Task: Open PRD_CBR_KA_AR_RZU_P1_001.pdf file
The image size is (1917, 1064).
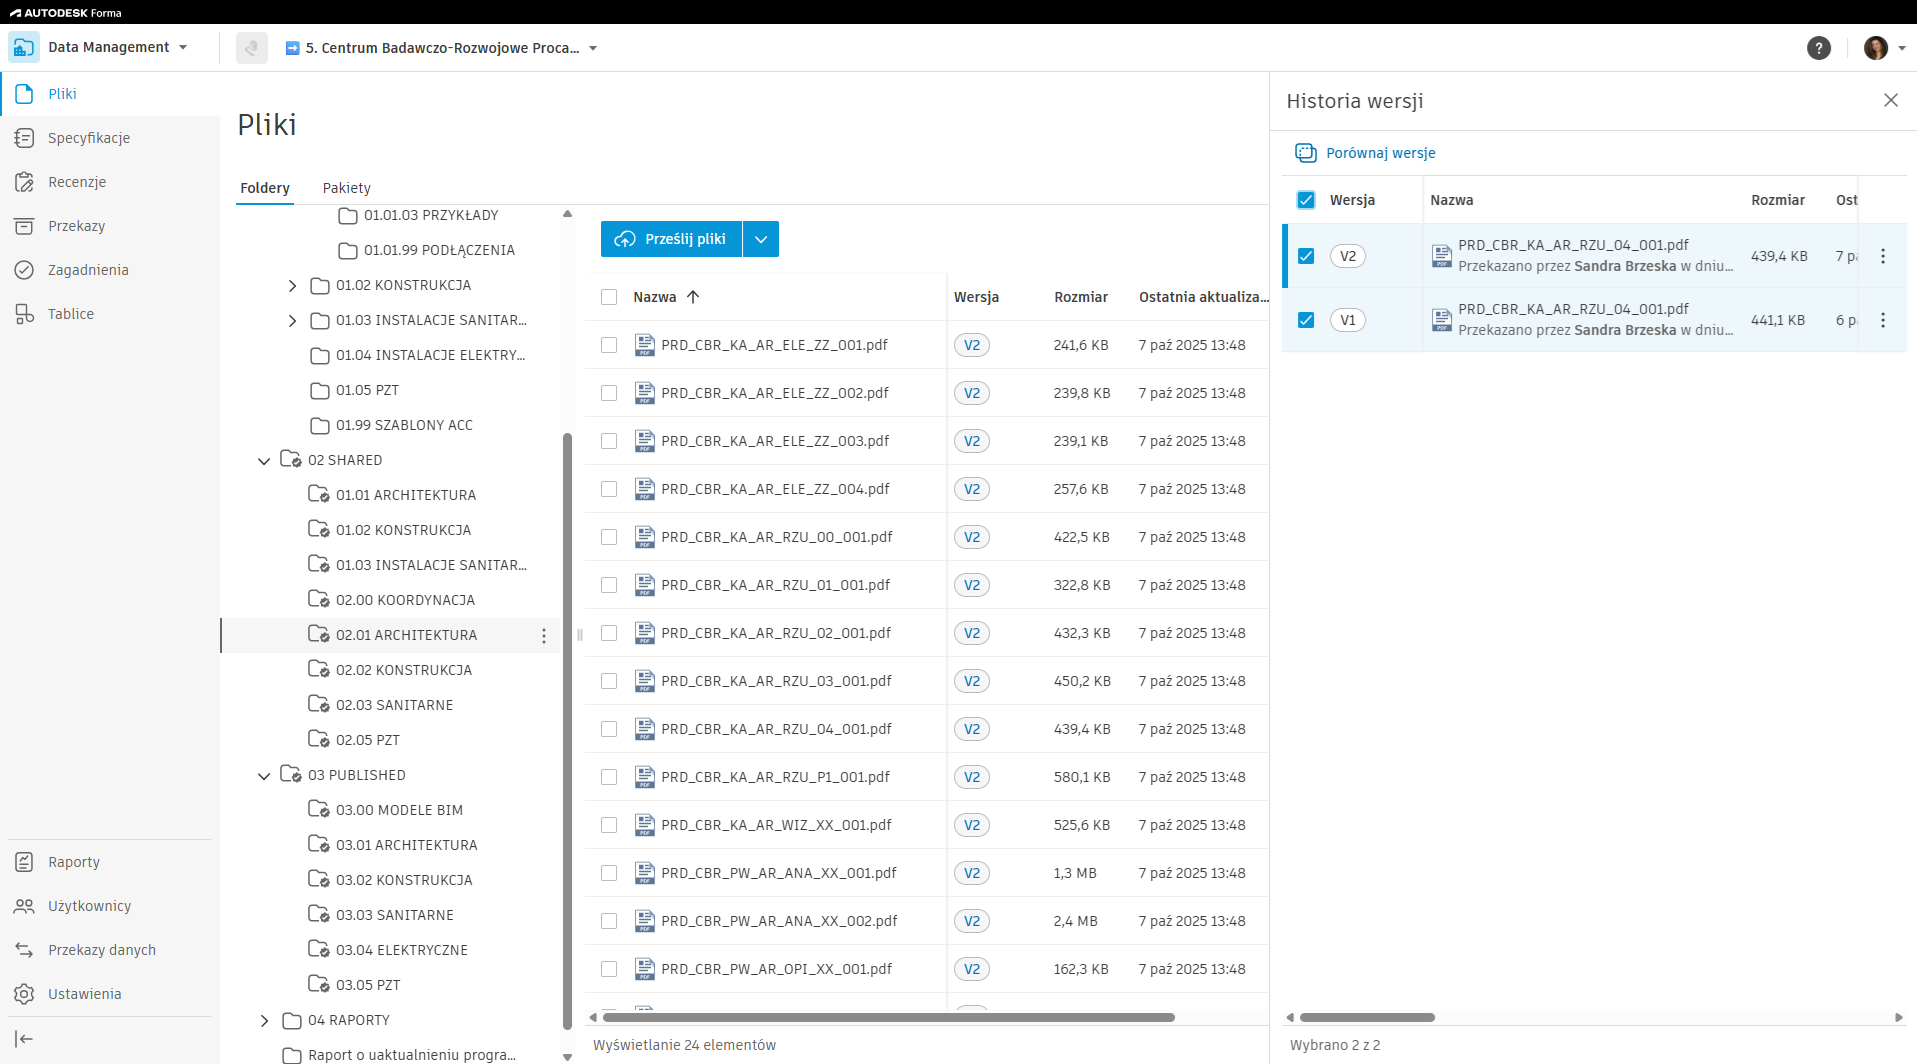Action: coord(775,777)
